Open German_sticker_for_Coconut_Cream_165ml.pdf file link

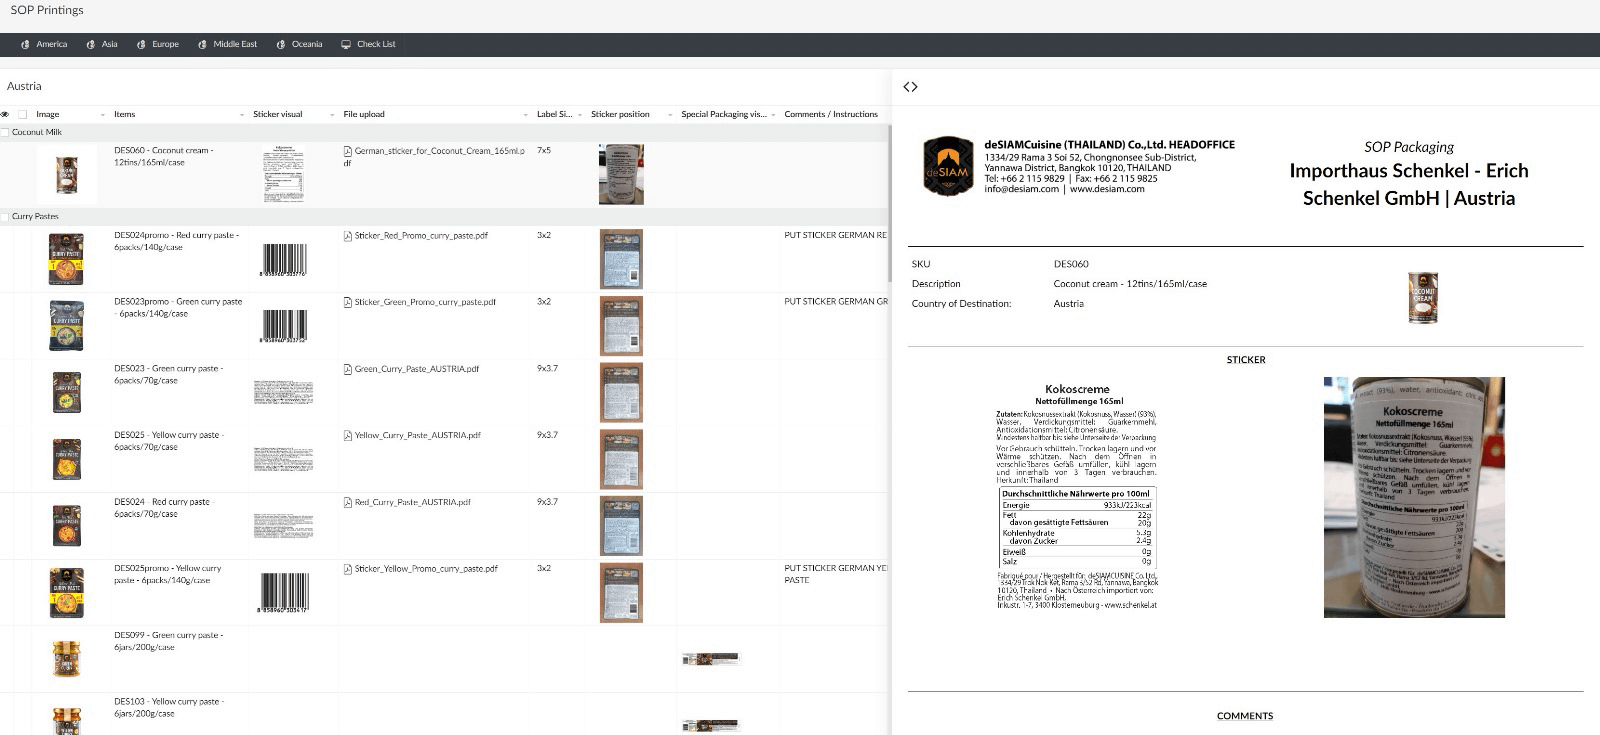pos(439,156)
